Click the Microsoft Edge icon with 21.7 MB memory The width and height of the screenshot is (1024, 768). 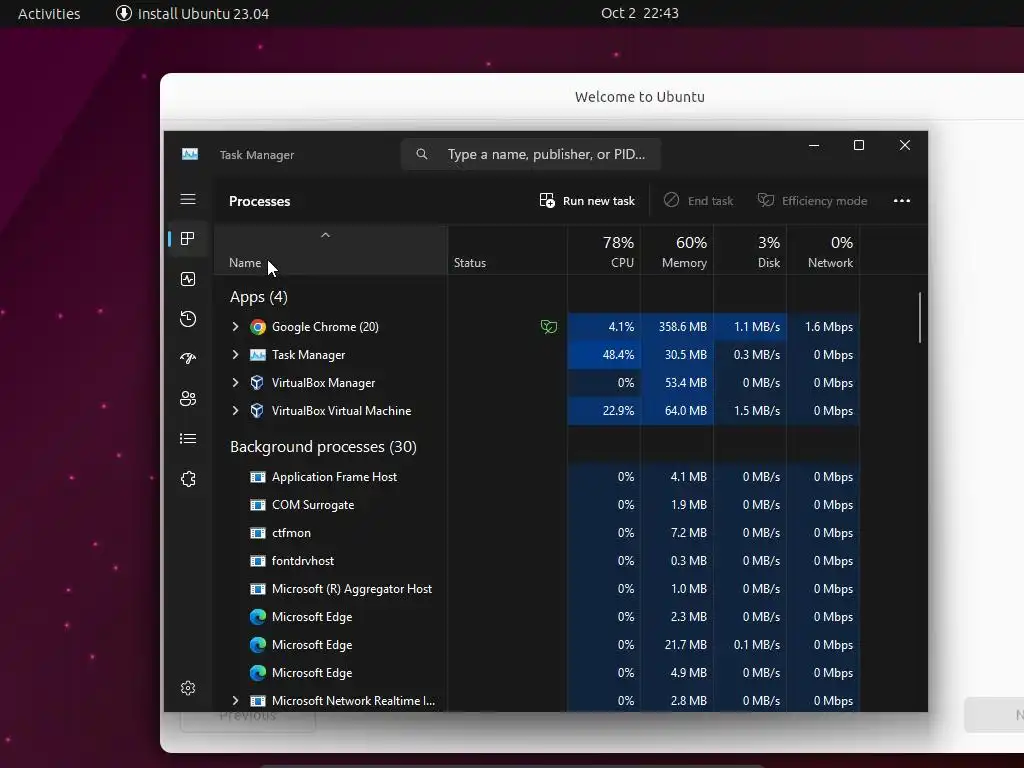pos(258,645)
